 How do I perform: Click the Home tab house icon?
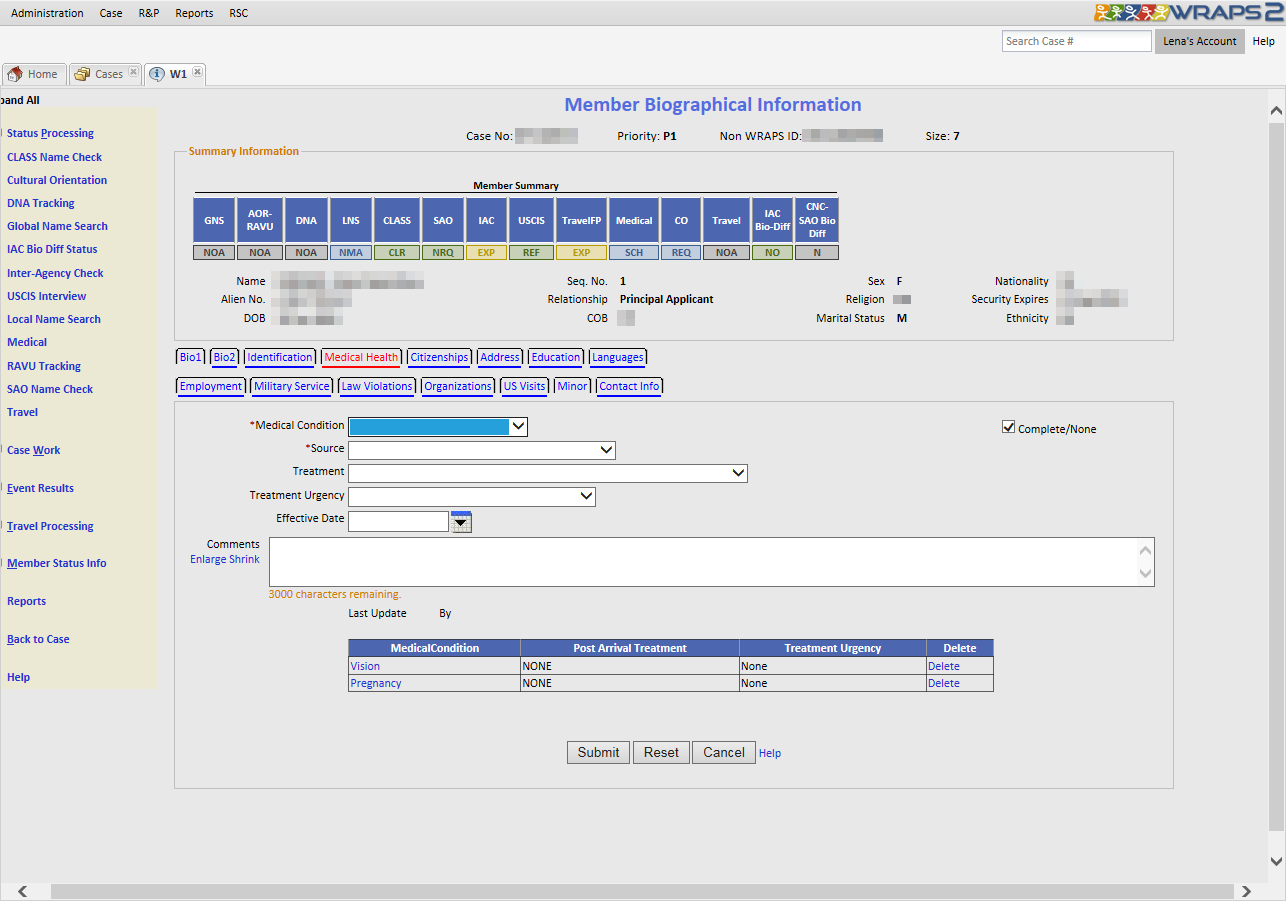[x=15, y=74]
